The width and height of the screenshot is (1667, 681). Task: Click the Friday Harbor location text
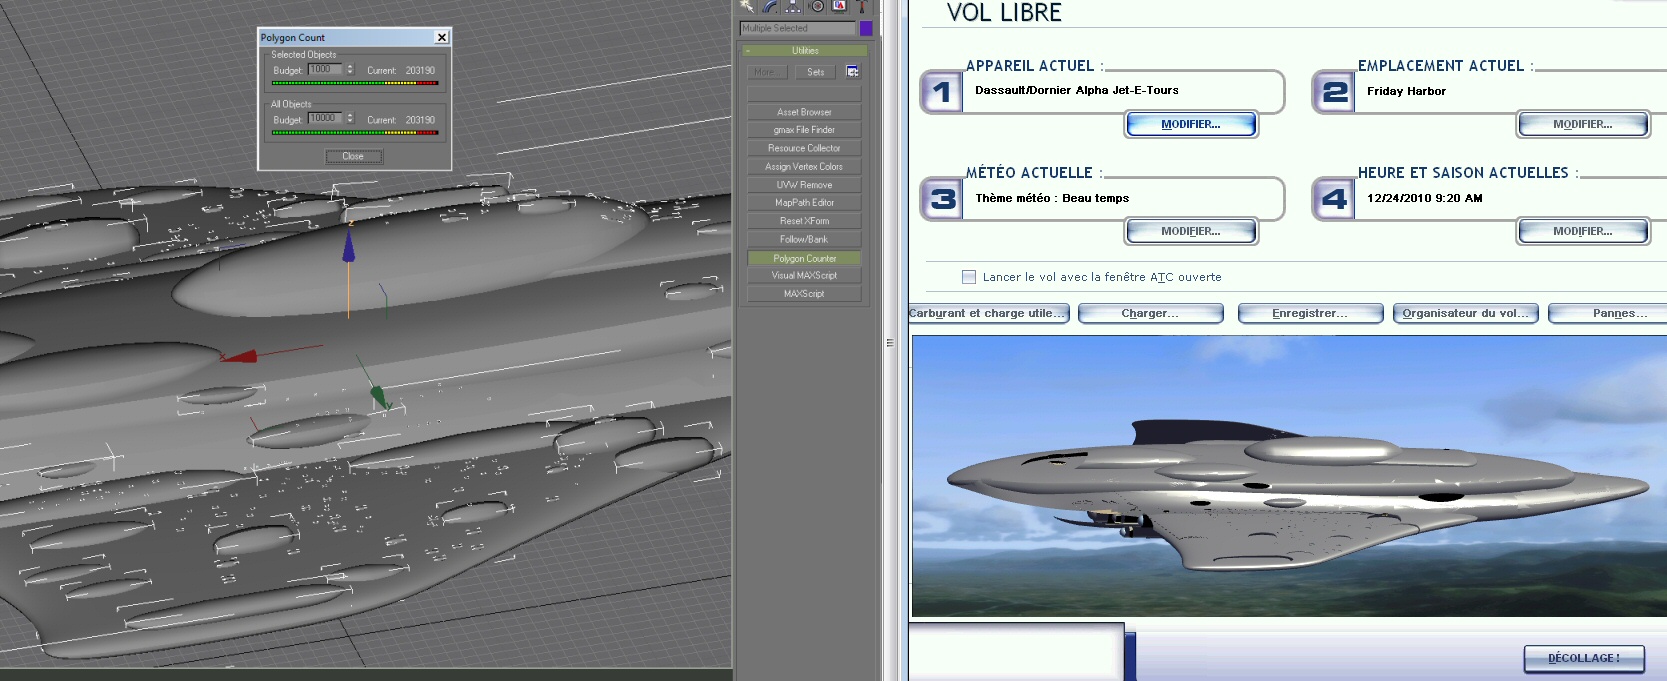1406,91
